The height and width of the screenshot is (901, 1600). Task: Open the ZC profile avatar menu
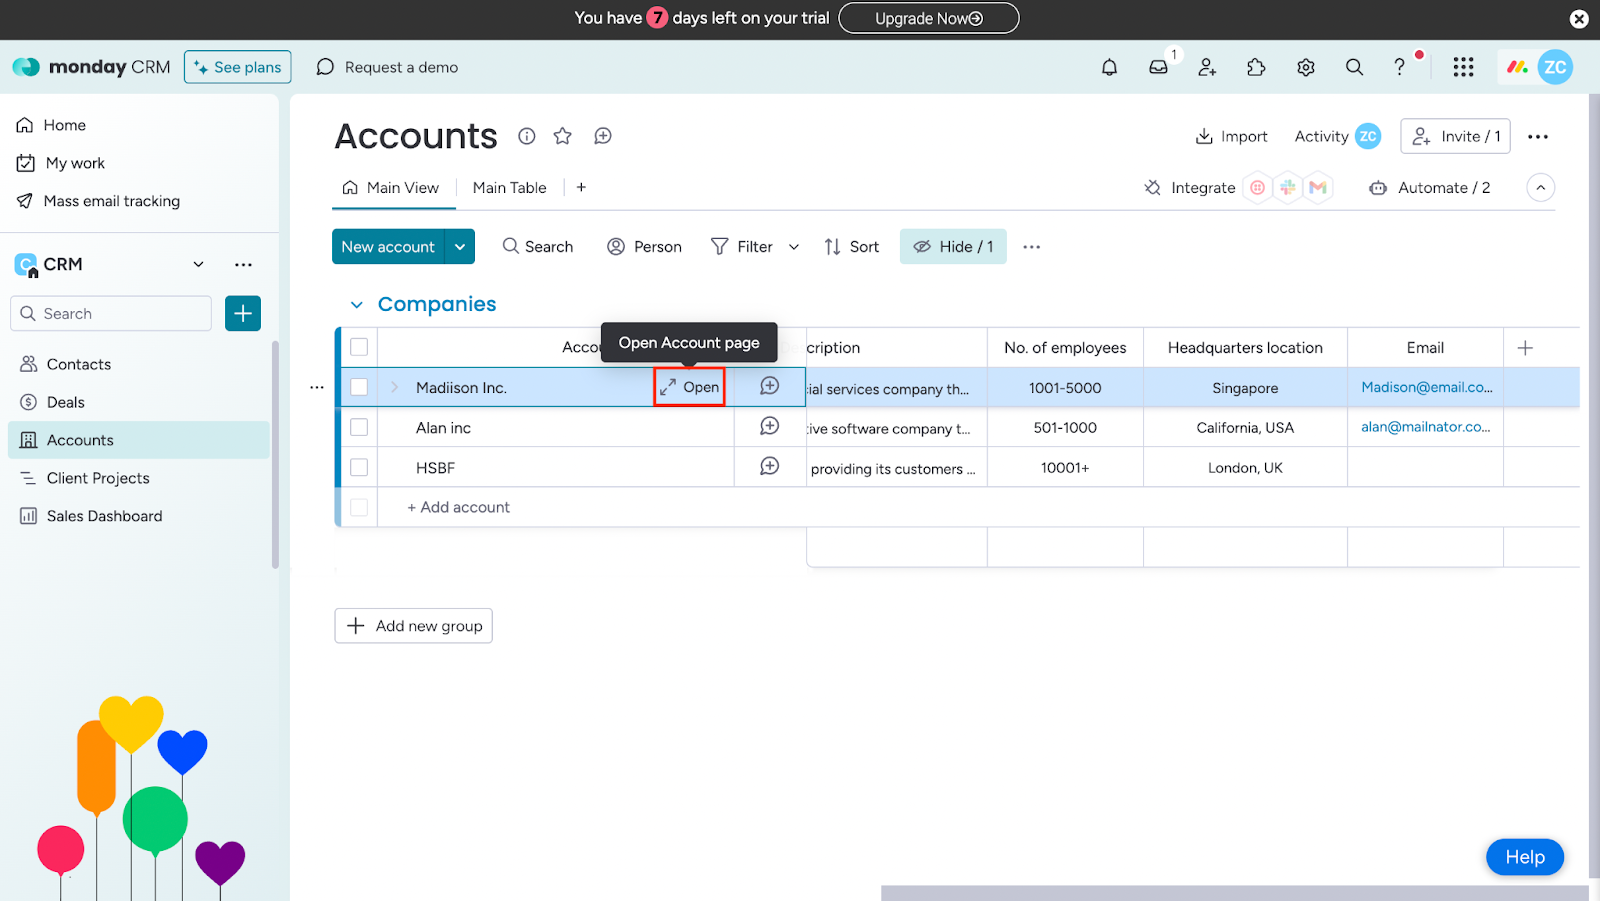(x=1555, y=67)
